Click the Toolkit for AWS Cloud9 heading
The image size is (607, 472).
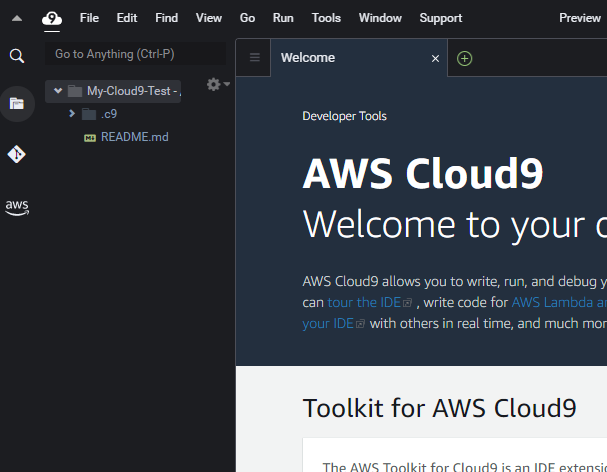click(439, 408)
